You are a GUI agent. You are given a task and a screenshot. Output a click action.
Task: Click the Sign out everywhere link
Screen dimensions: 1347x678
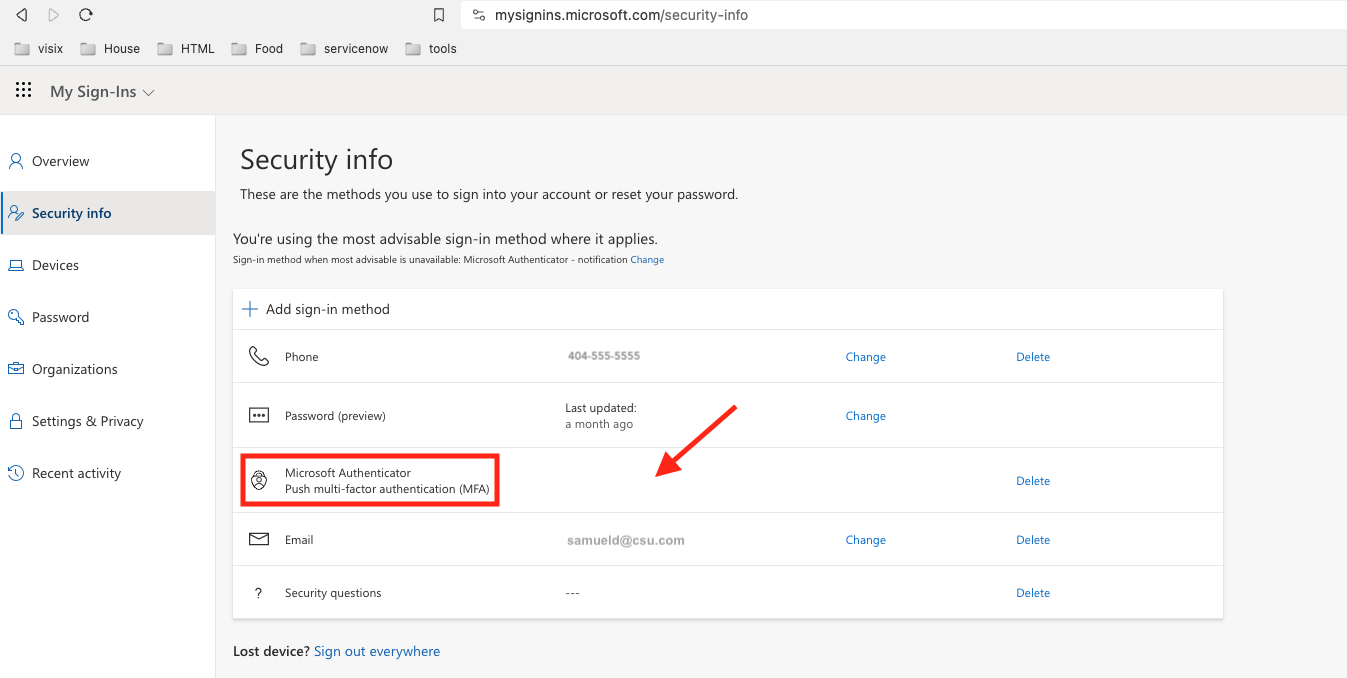tap(377, 651)
